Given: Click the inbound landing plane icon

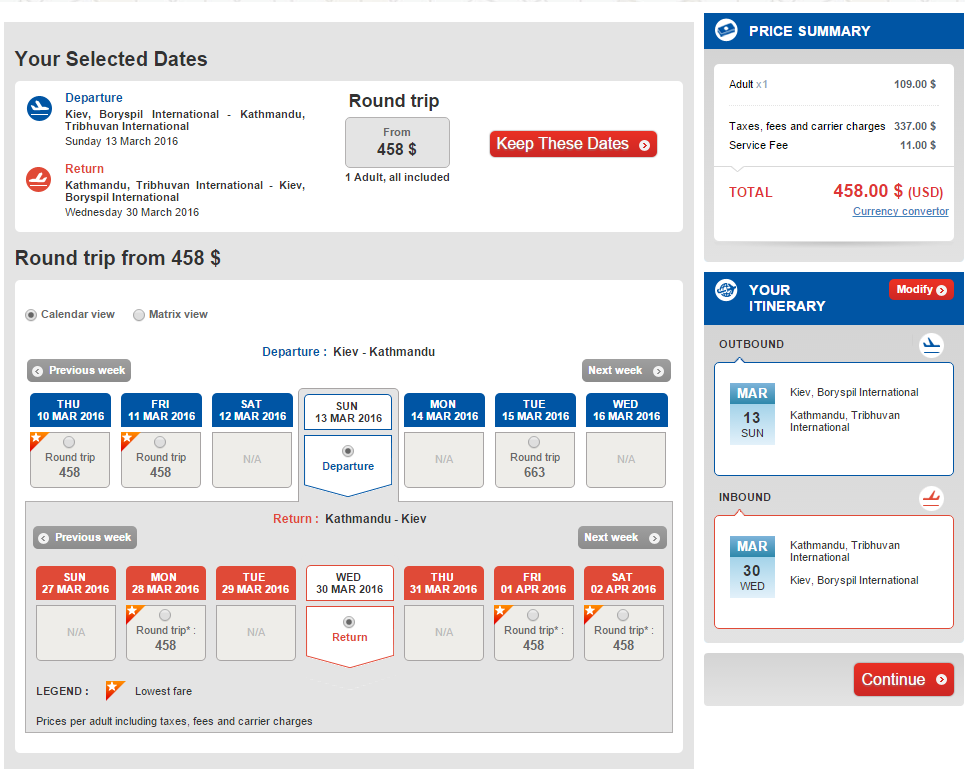Looking at the screenshot, I should tap(931, 497).
